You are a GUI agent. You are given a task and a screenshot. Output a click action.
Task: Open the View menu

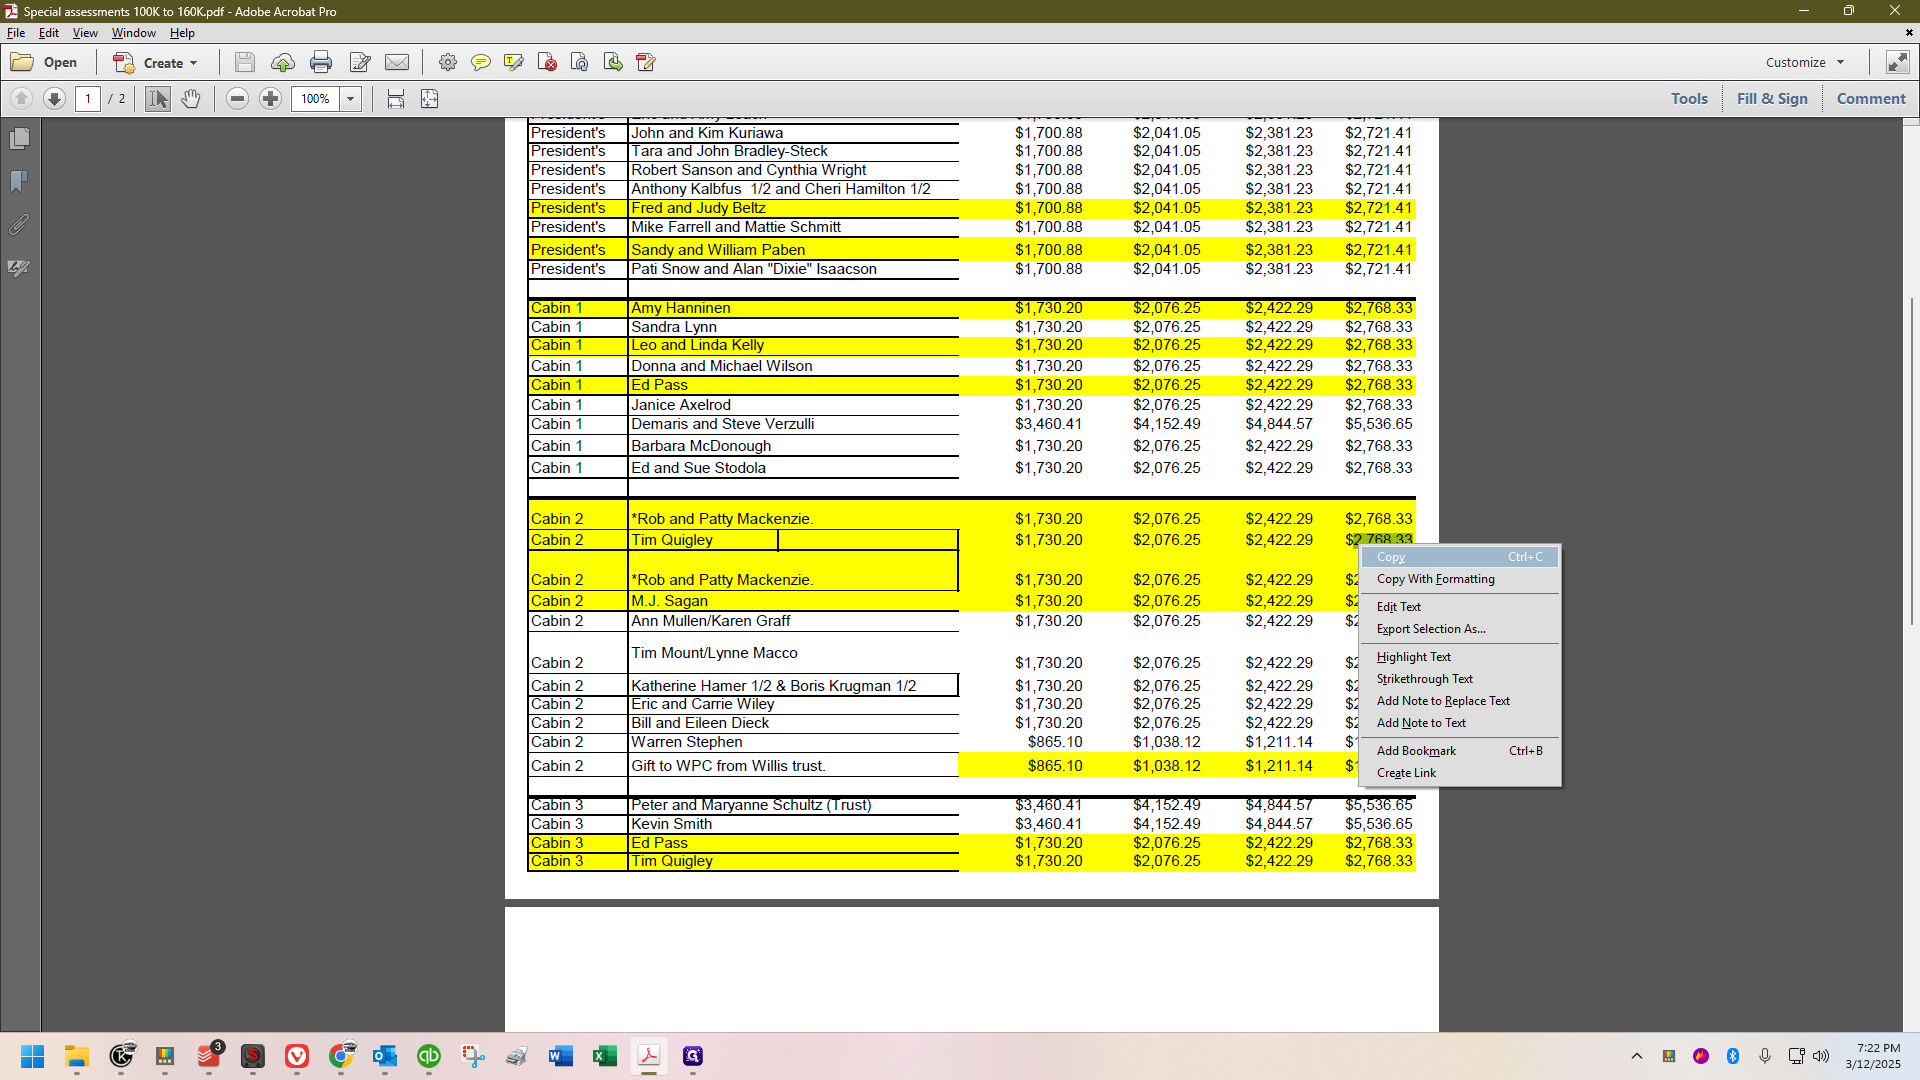pyautogui.click(x=85, y=33)
